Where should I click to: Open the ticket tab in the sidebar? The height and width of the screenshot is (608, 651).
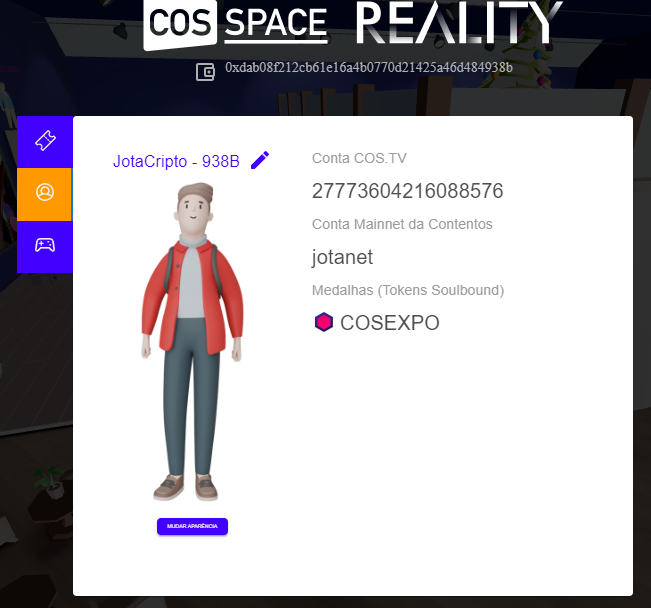pos(45,141)
